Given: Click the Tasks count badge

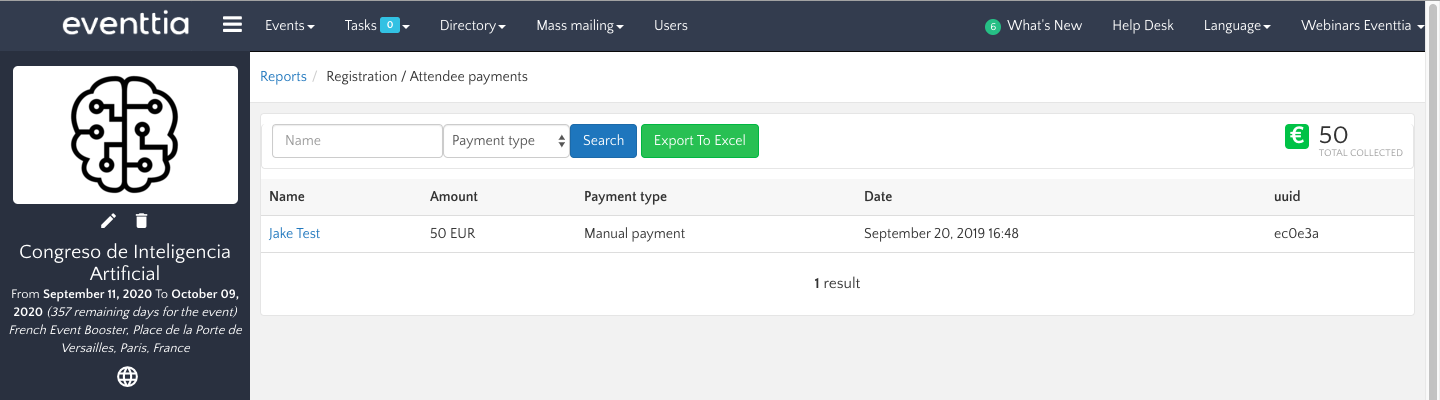Looking at the screenshot, I should coord(389,26).
